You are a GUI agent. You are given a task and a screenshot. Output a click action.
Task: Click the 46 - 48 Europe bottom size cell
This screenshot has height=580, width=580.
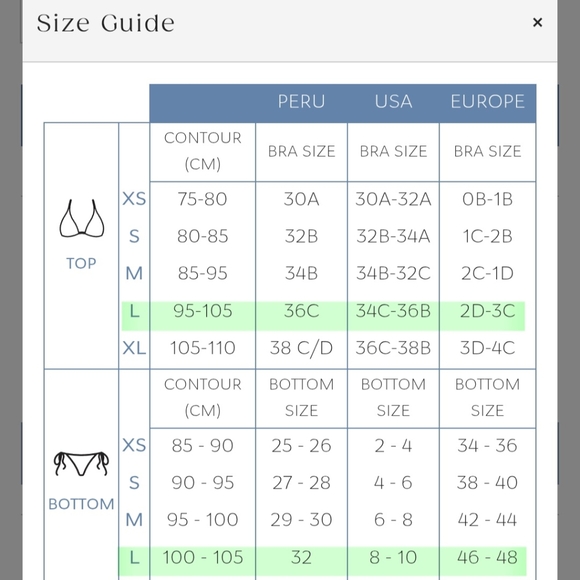(488, 557)
